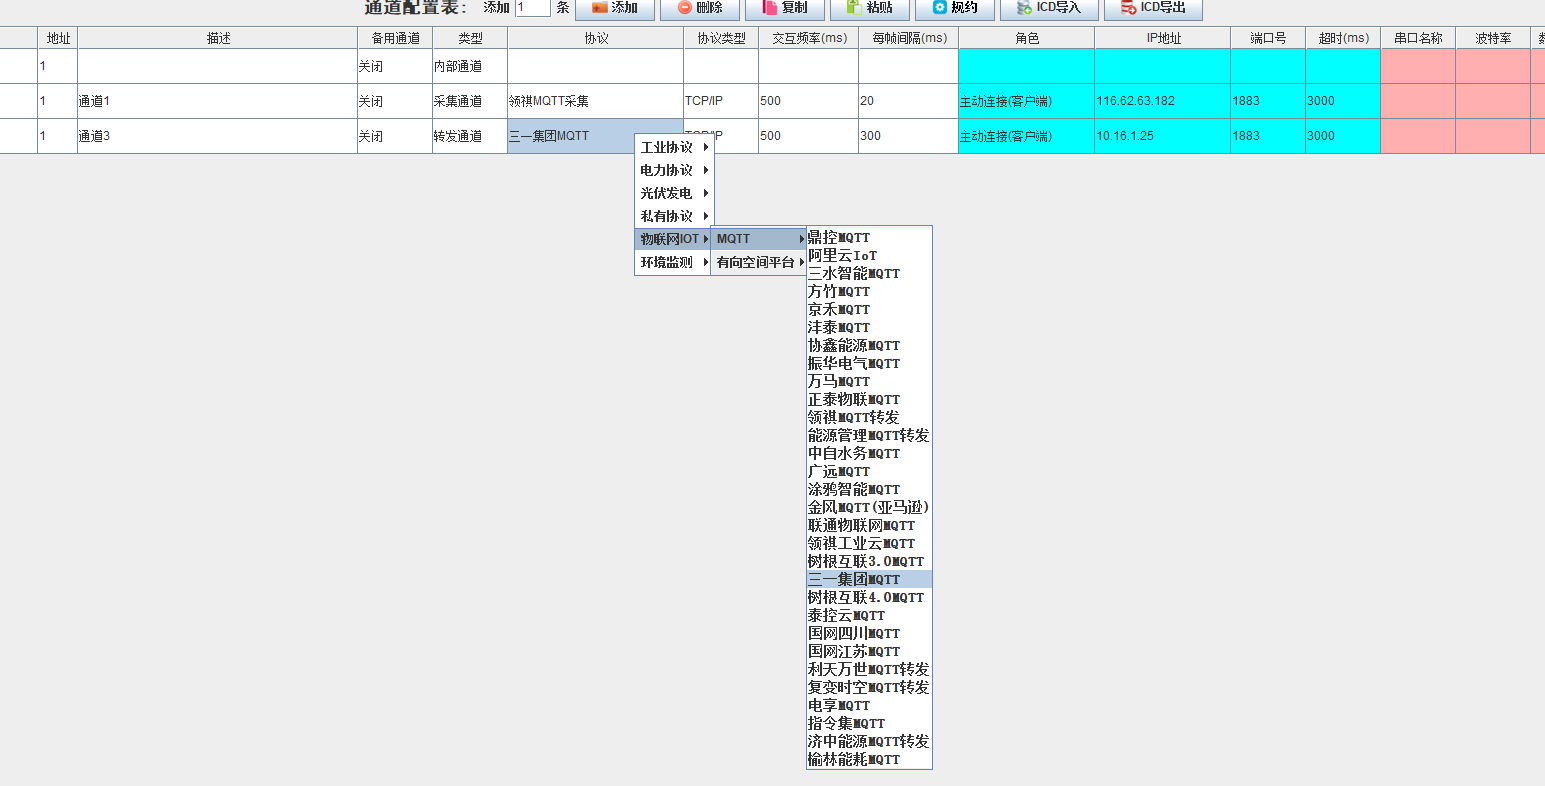Click the 领祺MQTT采集 protocol cell
Viewport: 1545px width, 786px height.
596,101
